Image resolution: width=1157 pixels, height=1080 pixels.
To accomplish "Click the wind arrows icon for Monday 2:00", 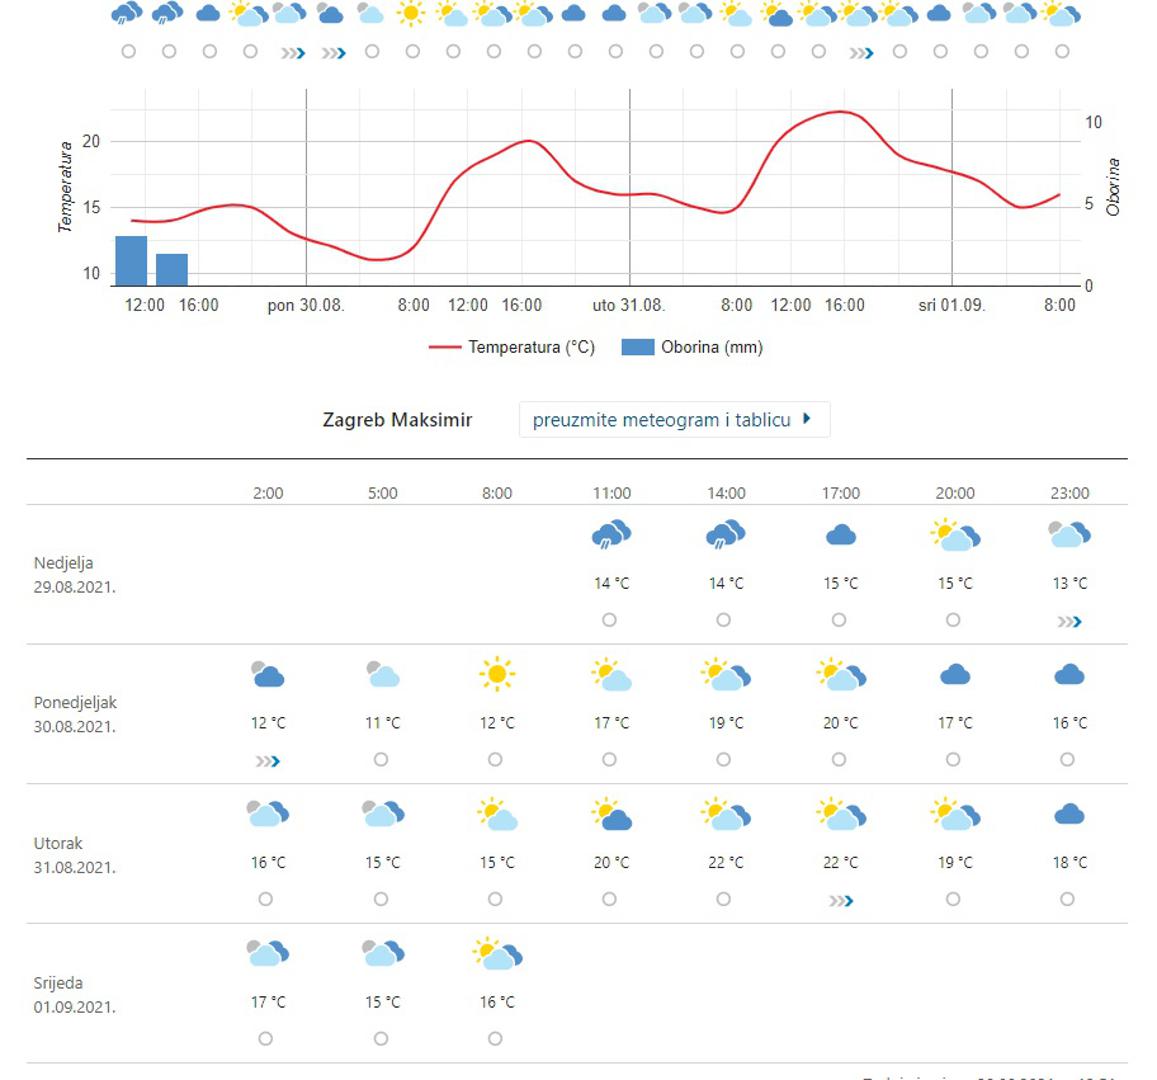I will (267, 762).
